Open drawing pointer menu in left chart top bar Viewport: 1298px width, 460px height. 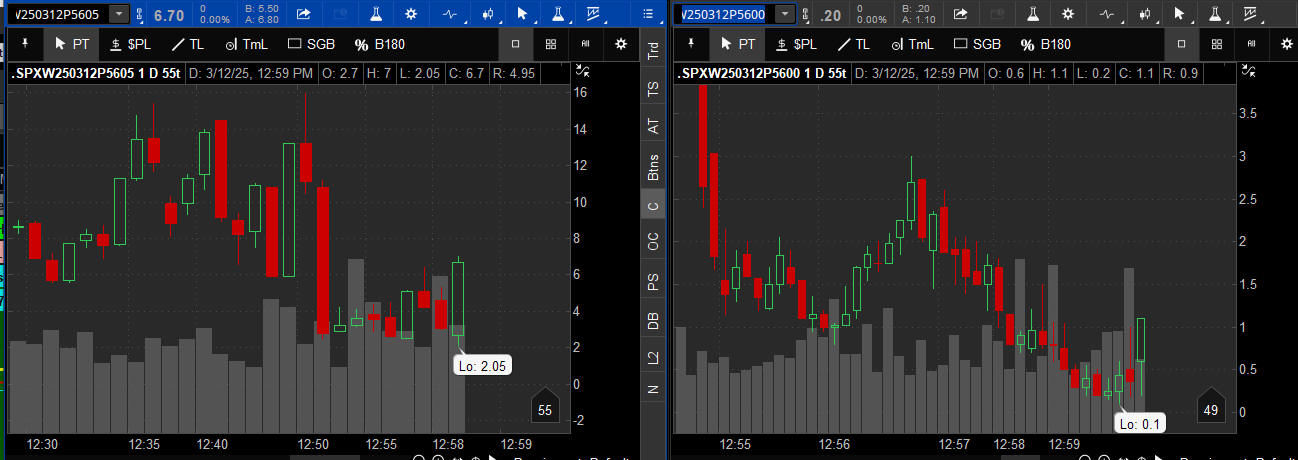click(523, 14)
